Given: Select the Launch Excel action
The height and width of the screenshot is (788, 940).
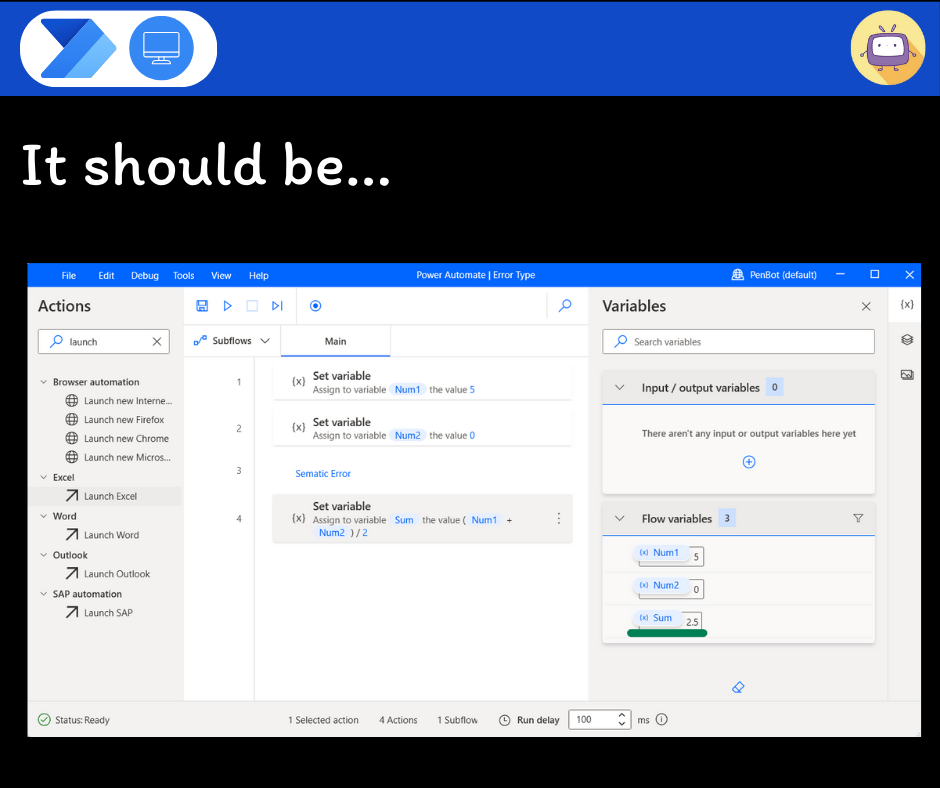Looking at the screenshot, I should tap(110, 496).
